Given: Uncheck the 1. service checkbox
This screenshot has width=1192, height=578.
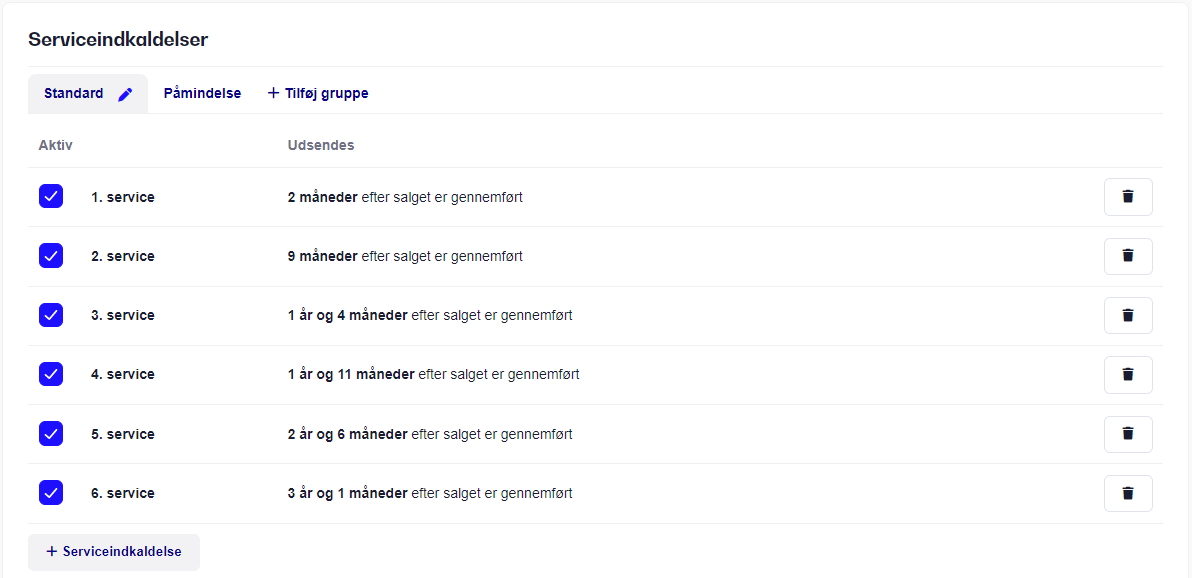Looking at the screenshot, I should coord(51,196).
